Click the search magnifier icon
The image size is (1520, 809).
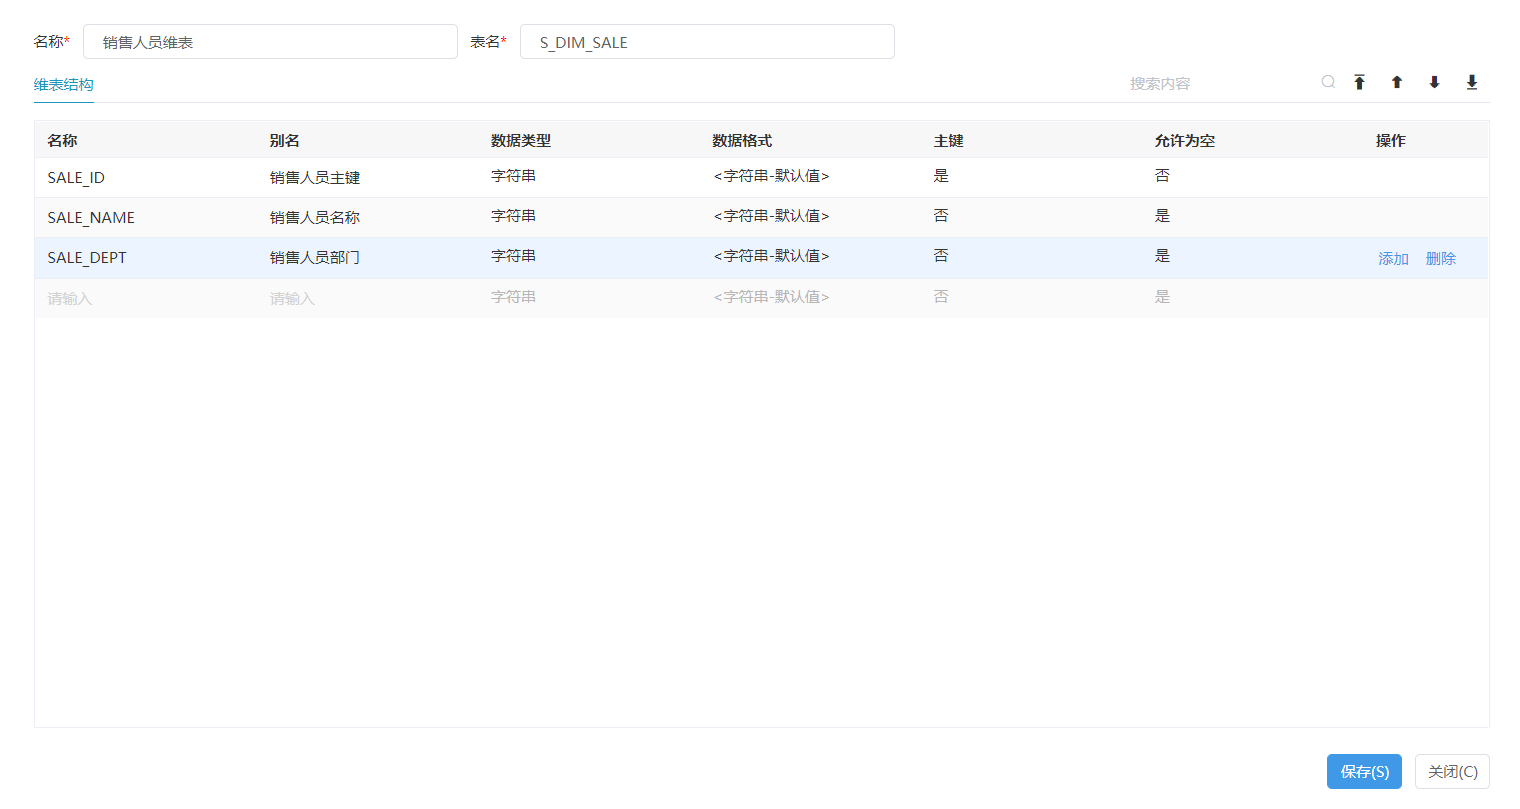pyautogui.click(x=1328, y=82)
